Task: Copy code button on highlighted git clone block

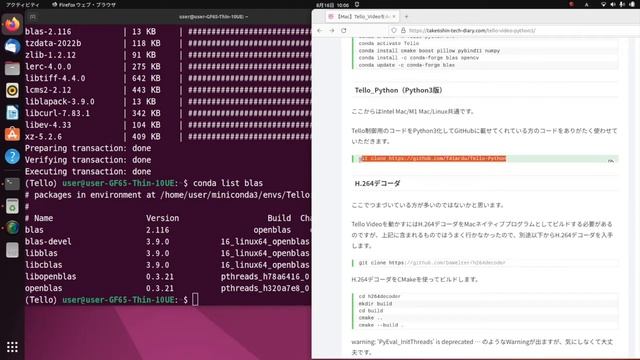Action: (611, 160)
